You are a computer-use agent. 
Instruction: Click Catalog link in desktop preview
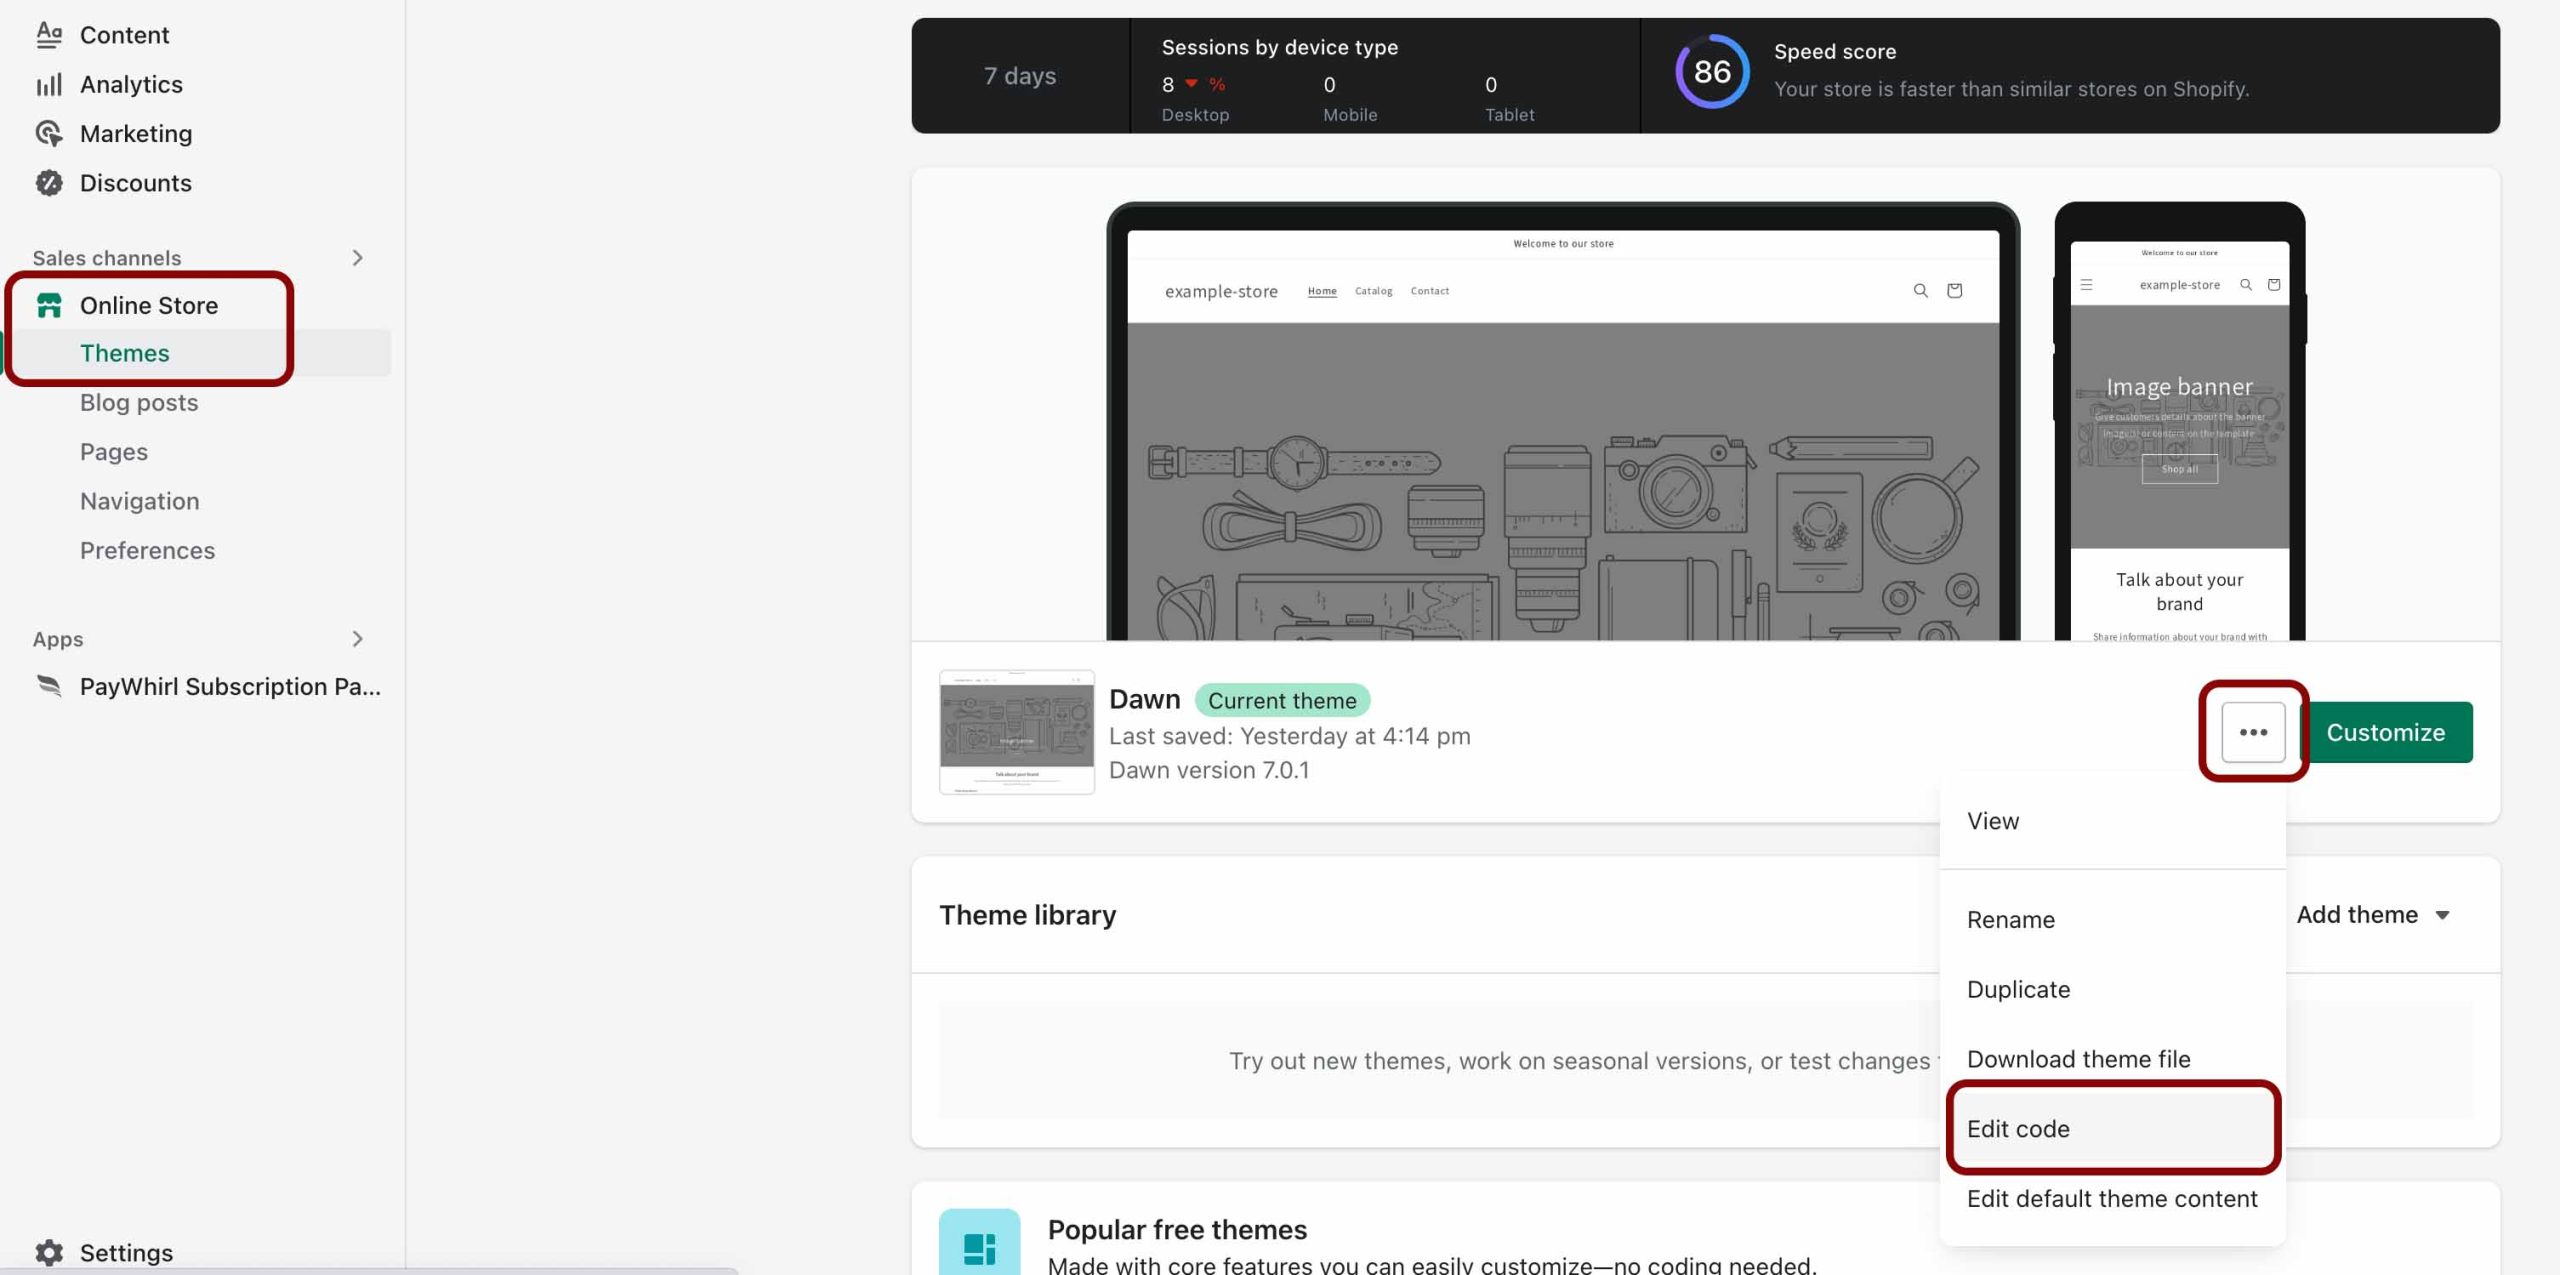1373,291
